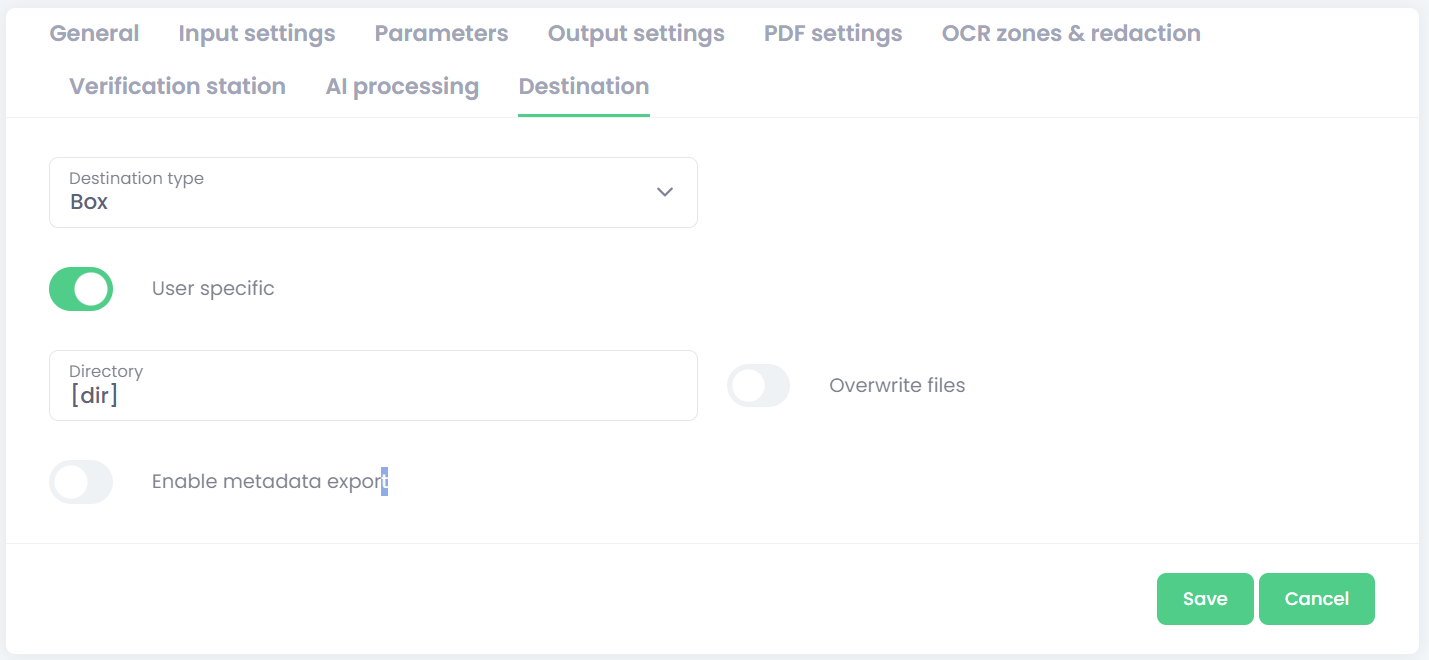
Task: Open OCR zones & redaction tab
Action: click(x=1070, y=33)
